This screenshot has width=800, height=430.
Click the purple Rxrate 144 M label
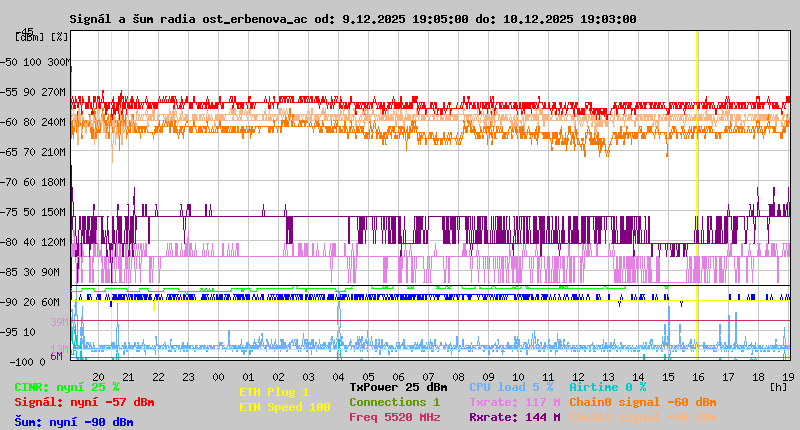point(514,417)
